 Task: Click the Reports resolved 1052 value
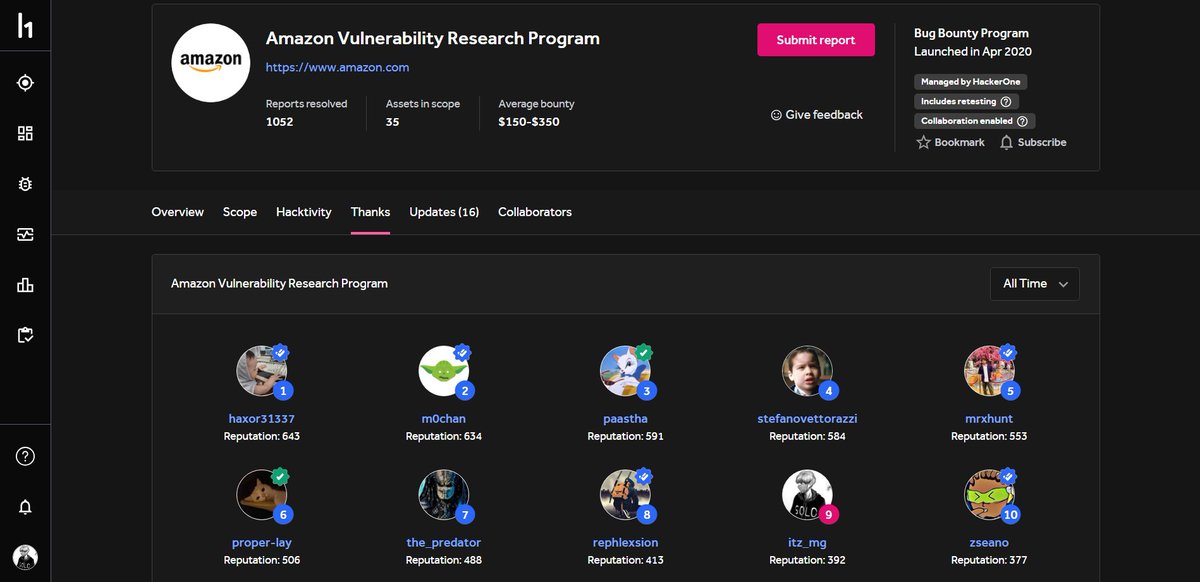click(x=280, y=122)
